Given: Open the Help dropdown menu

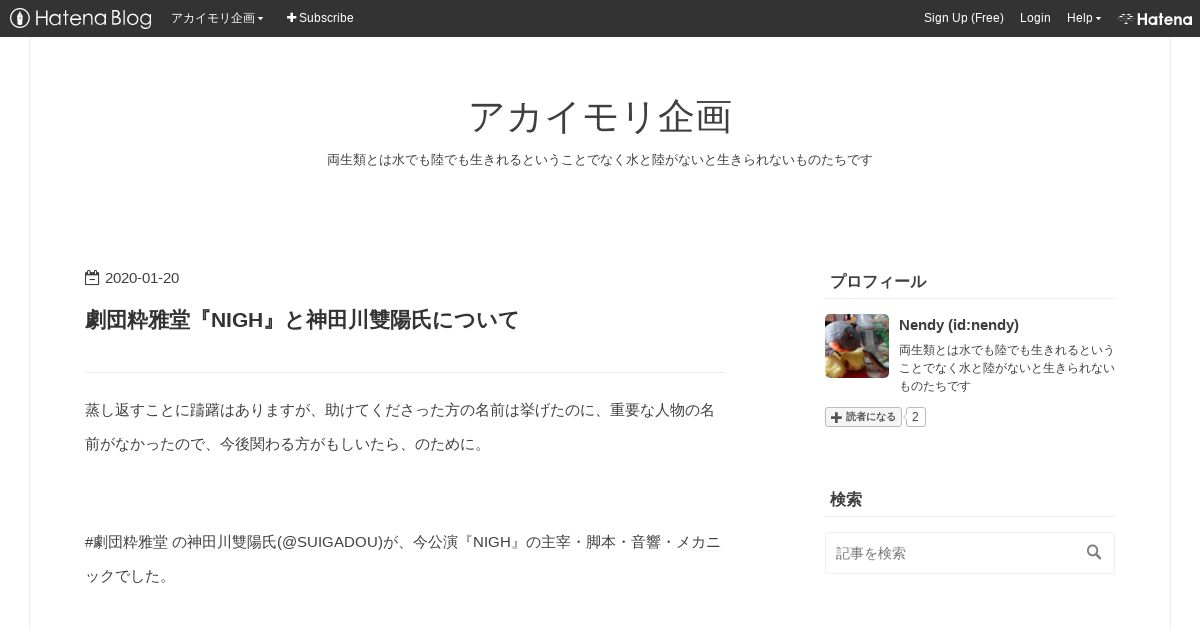Looking at the screenshot, I should click(x=1083, y=18).
